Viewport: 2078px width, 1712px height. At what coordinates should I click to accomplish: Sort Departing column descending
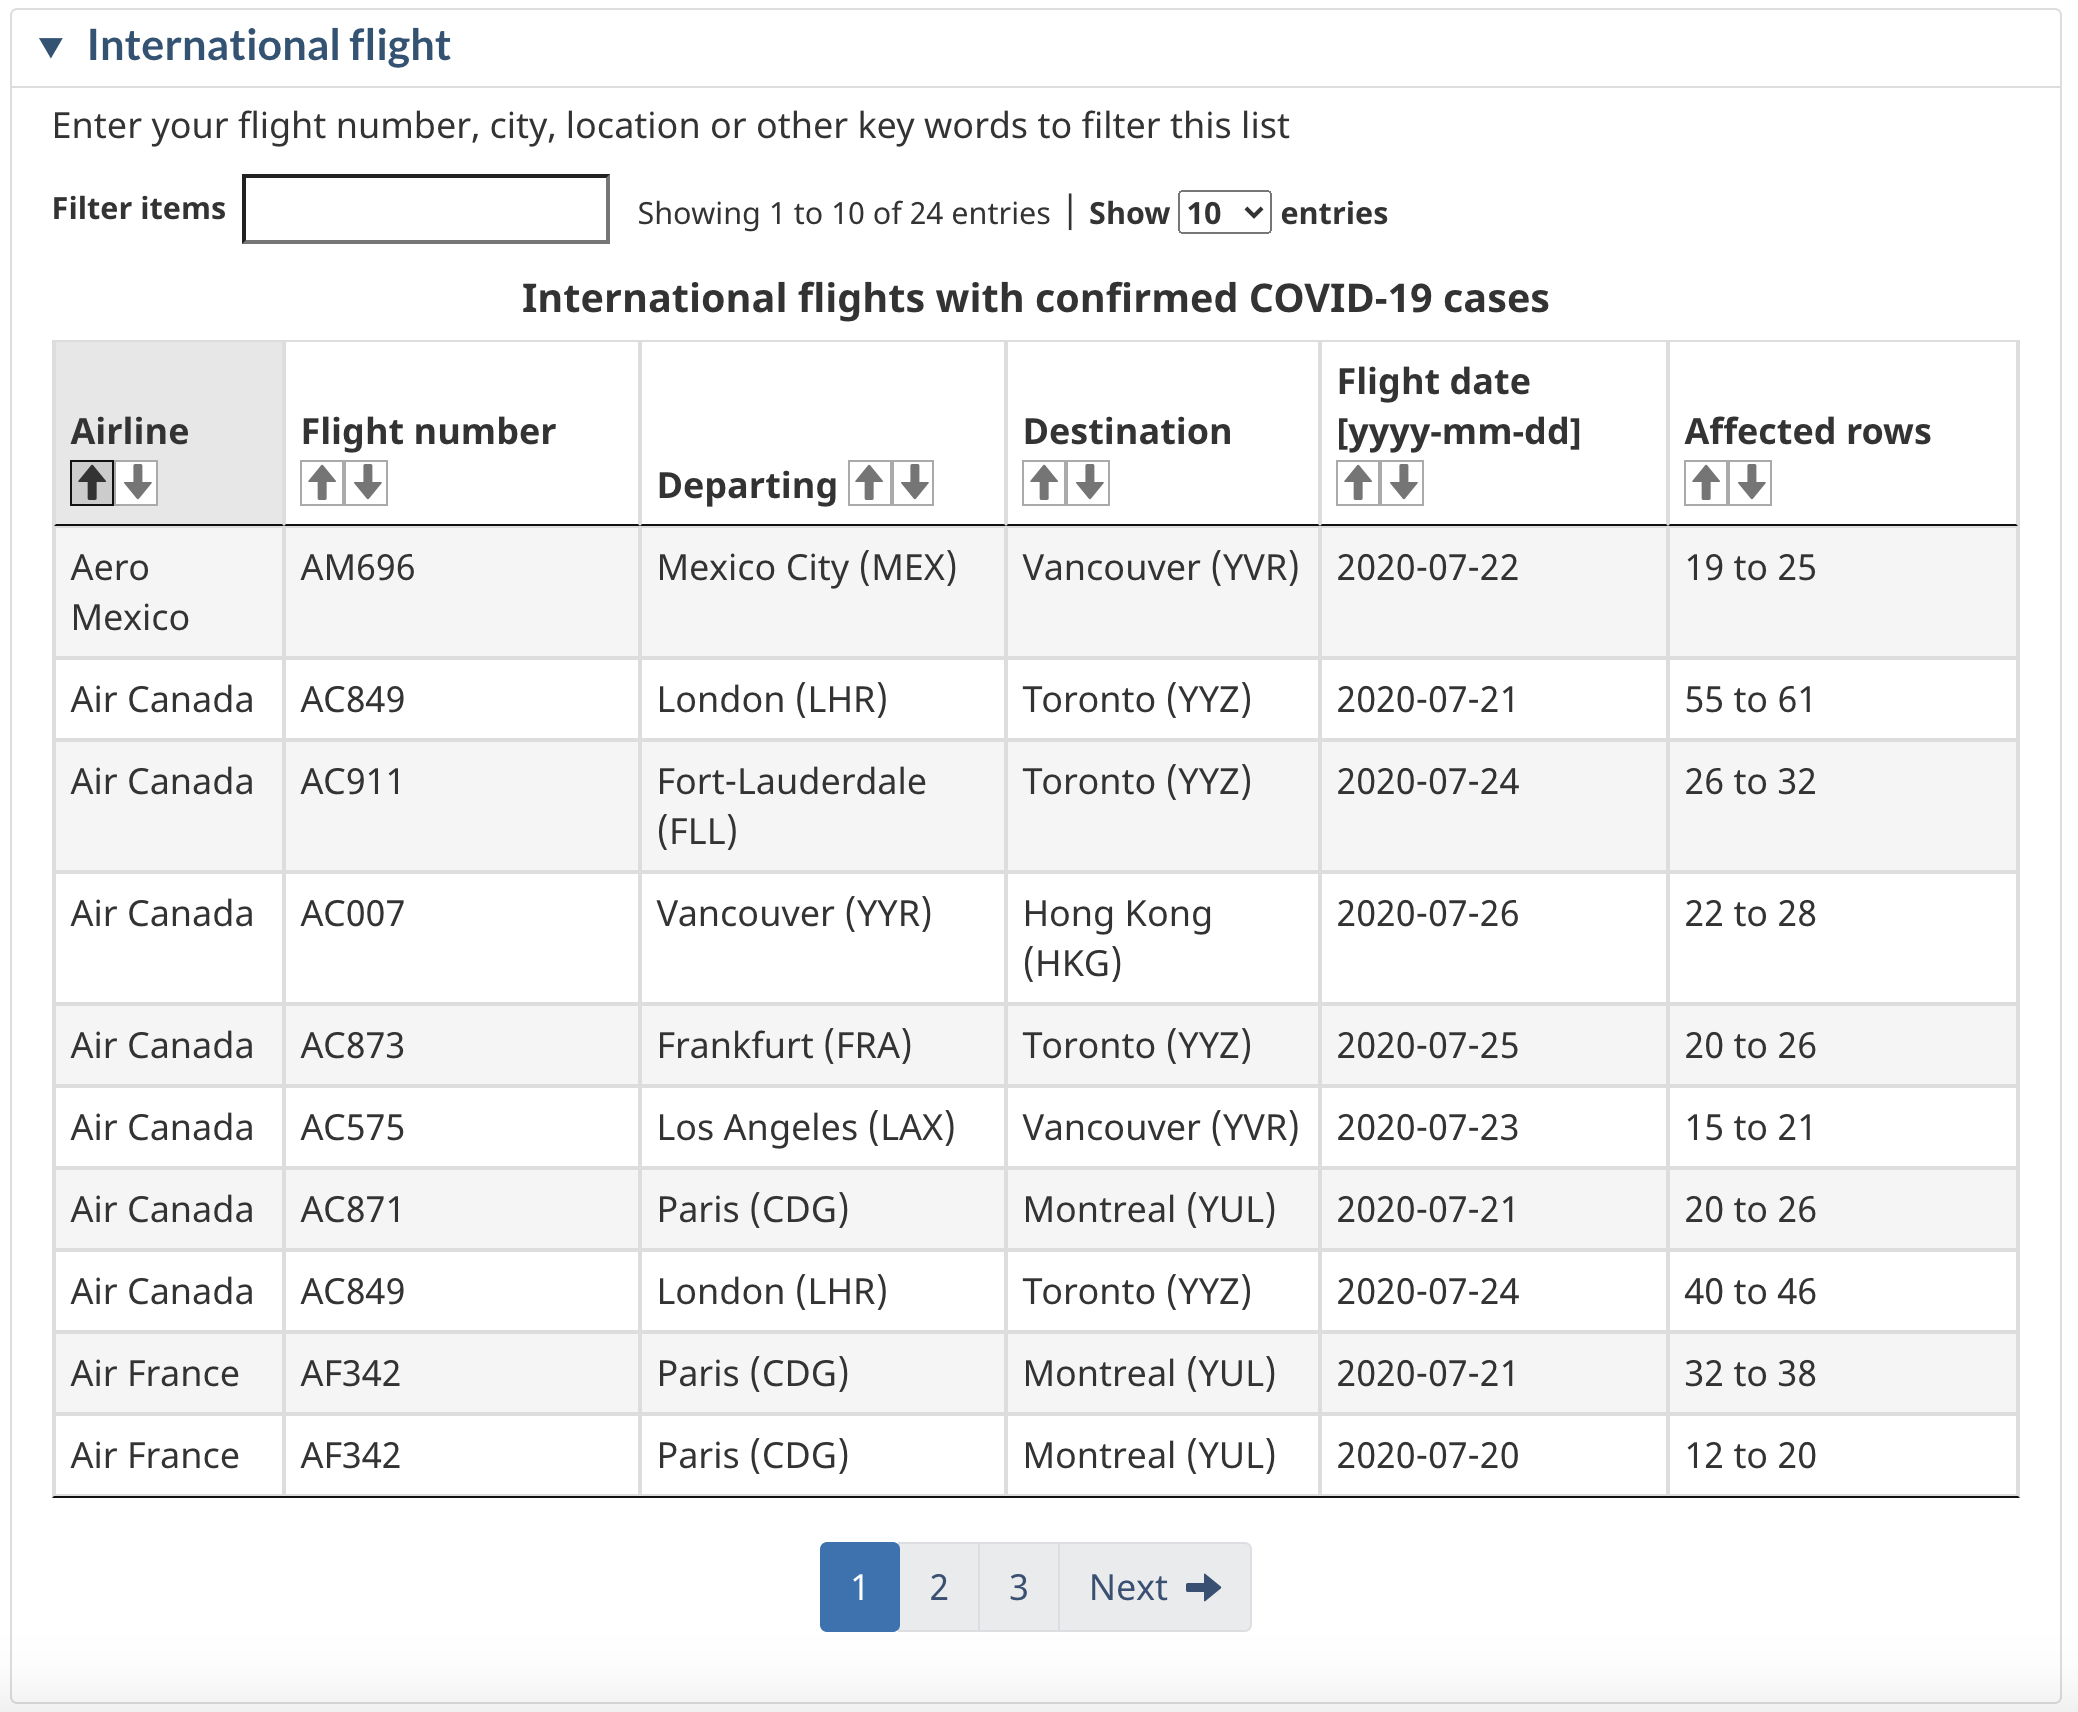(915, 483)
